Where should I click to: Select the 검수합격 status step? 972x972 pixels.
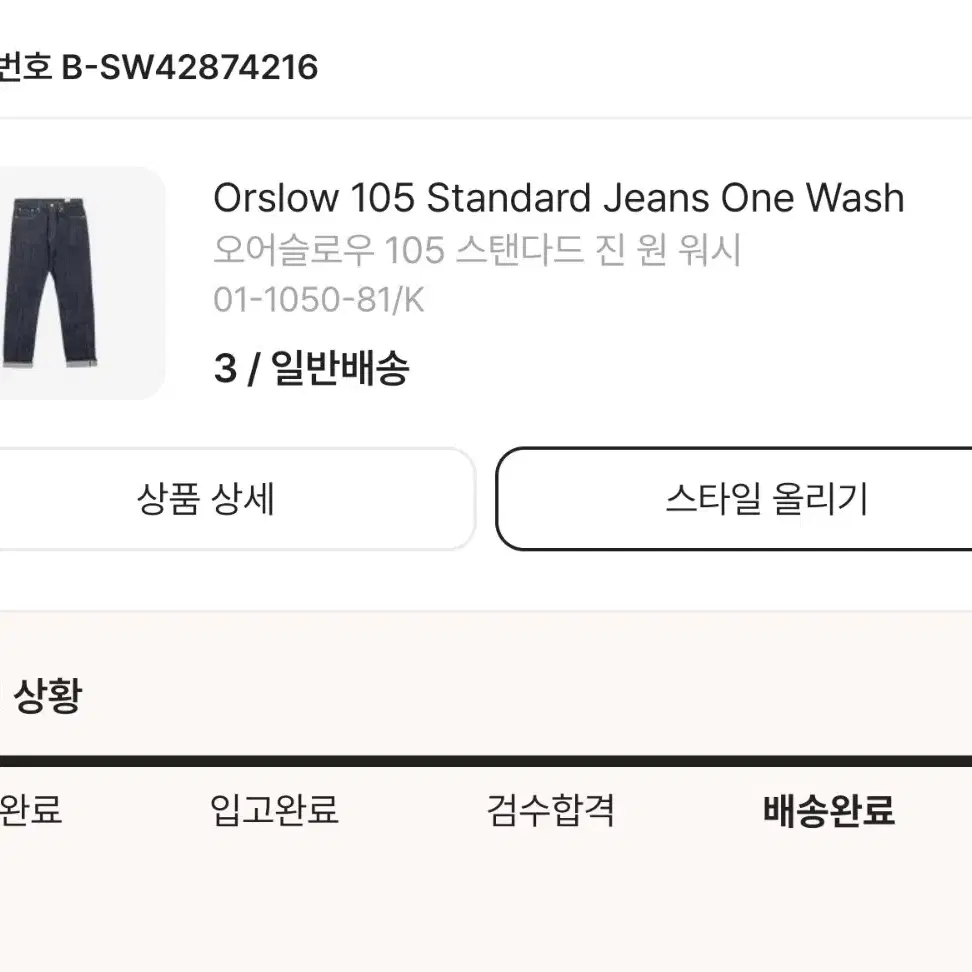pyautogui.click(x=550, y=810)
